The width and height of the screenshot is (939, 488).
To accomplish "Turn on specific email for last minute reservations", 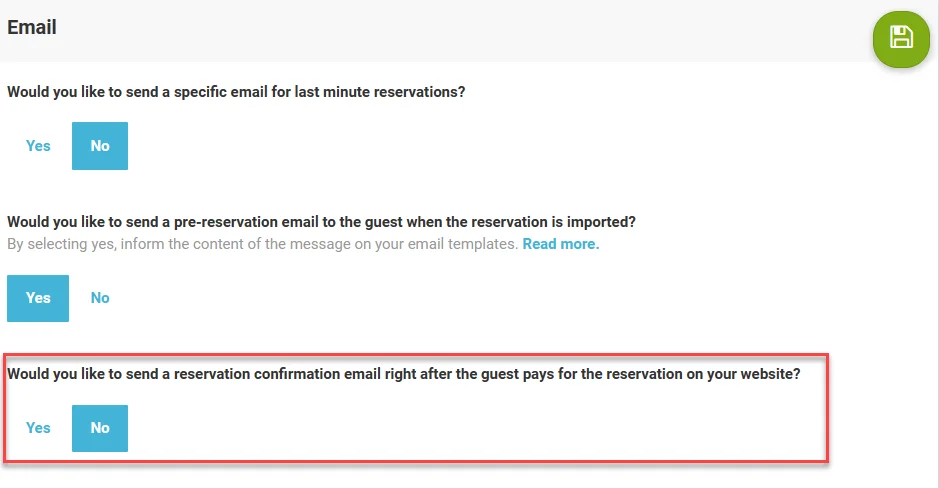I will pyautogui.click(x=38, y=146).
